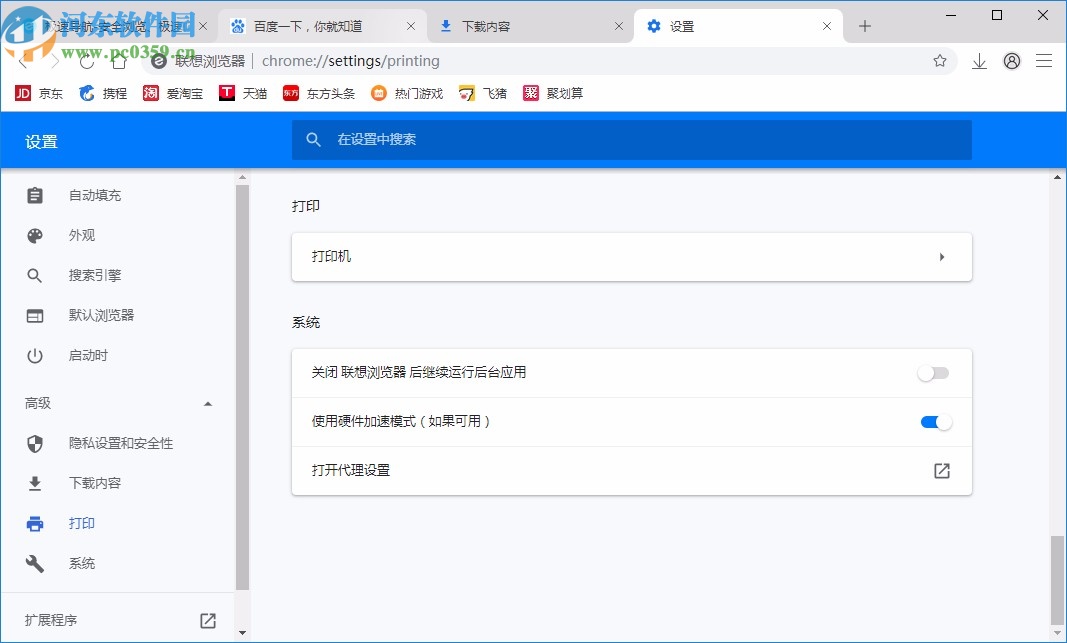Click the downloads arrow icon in toolbar
The image size is (1067, 643).
978,61
